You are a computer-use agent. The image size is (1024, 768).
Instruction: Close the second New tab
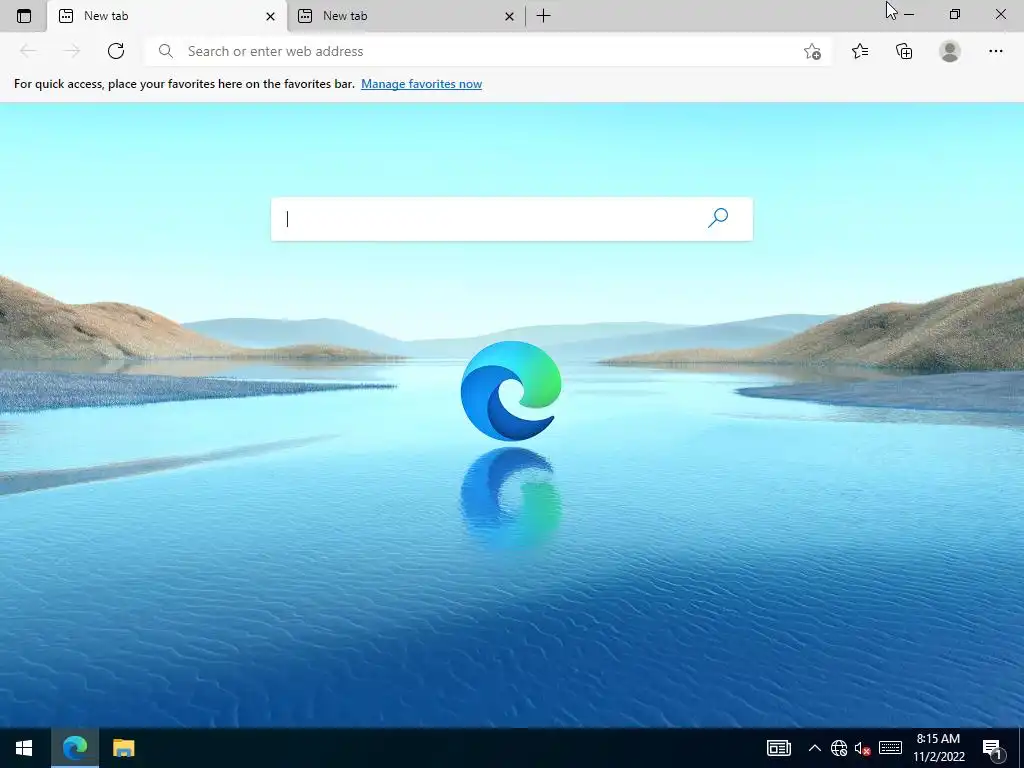(x=509, y=16)
